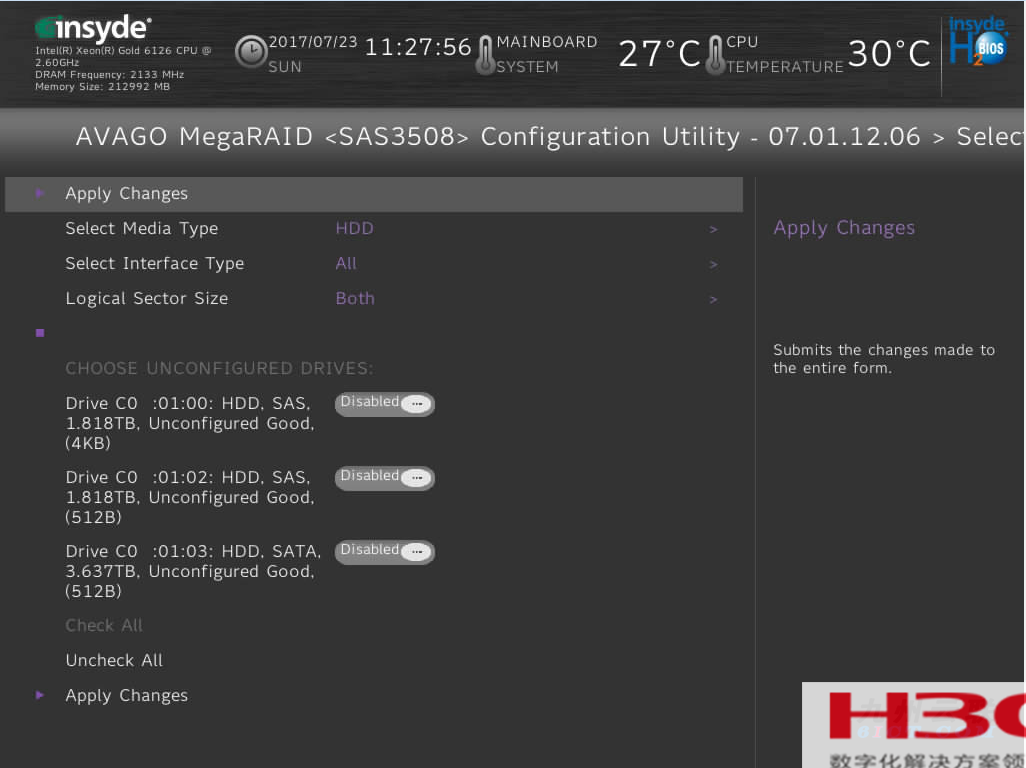Click the Apply Changes entry below Uncheck All
This screenshot has height=768, width=1026.
pyautogui.click(x=127, y=695)
